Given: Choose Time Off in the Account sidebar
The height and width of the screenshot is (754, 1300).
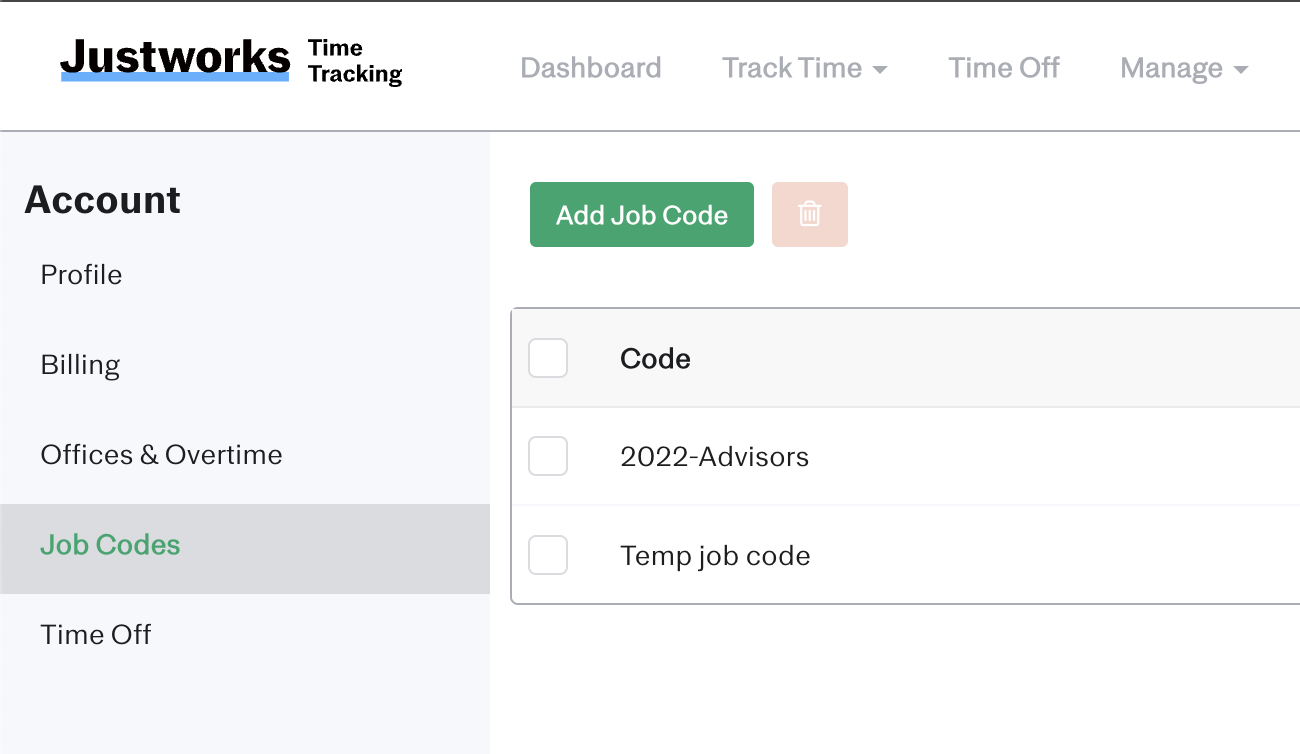Looking at the screenshot, I should [96, 635].
